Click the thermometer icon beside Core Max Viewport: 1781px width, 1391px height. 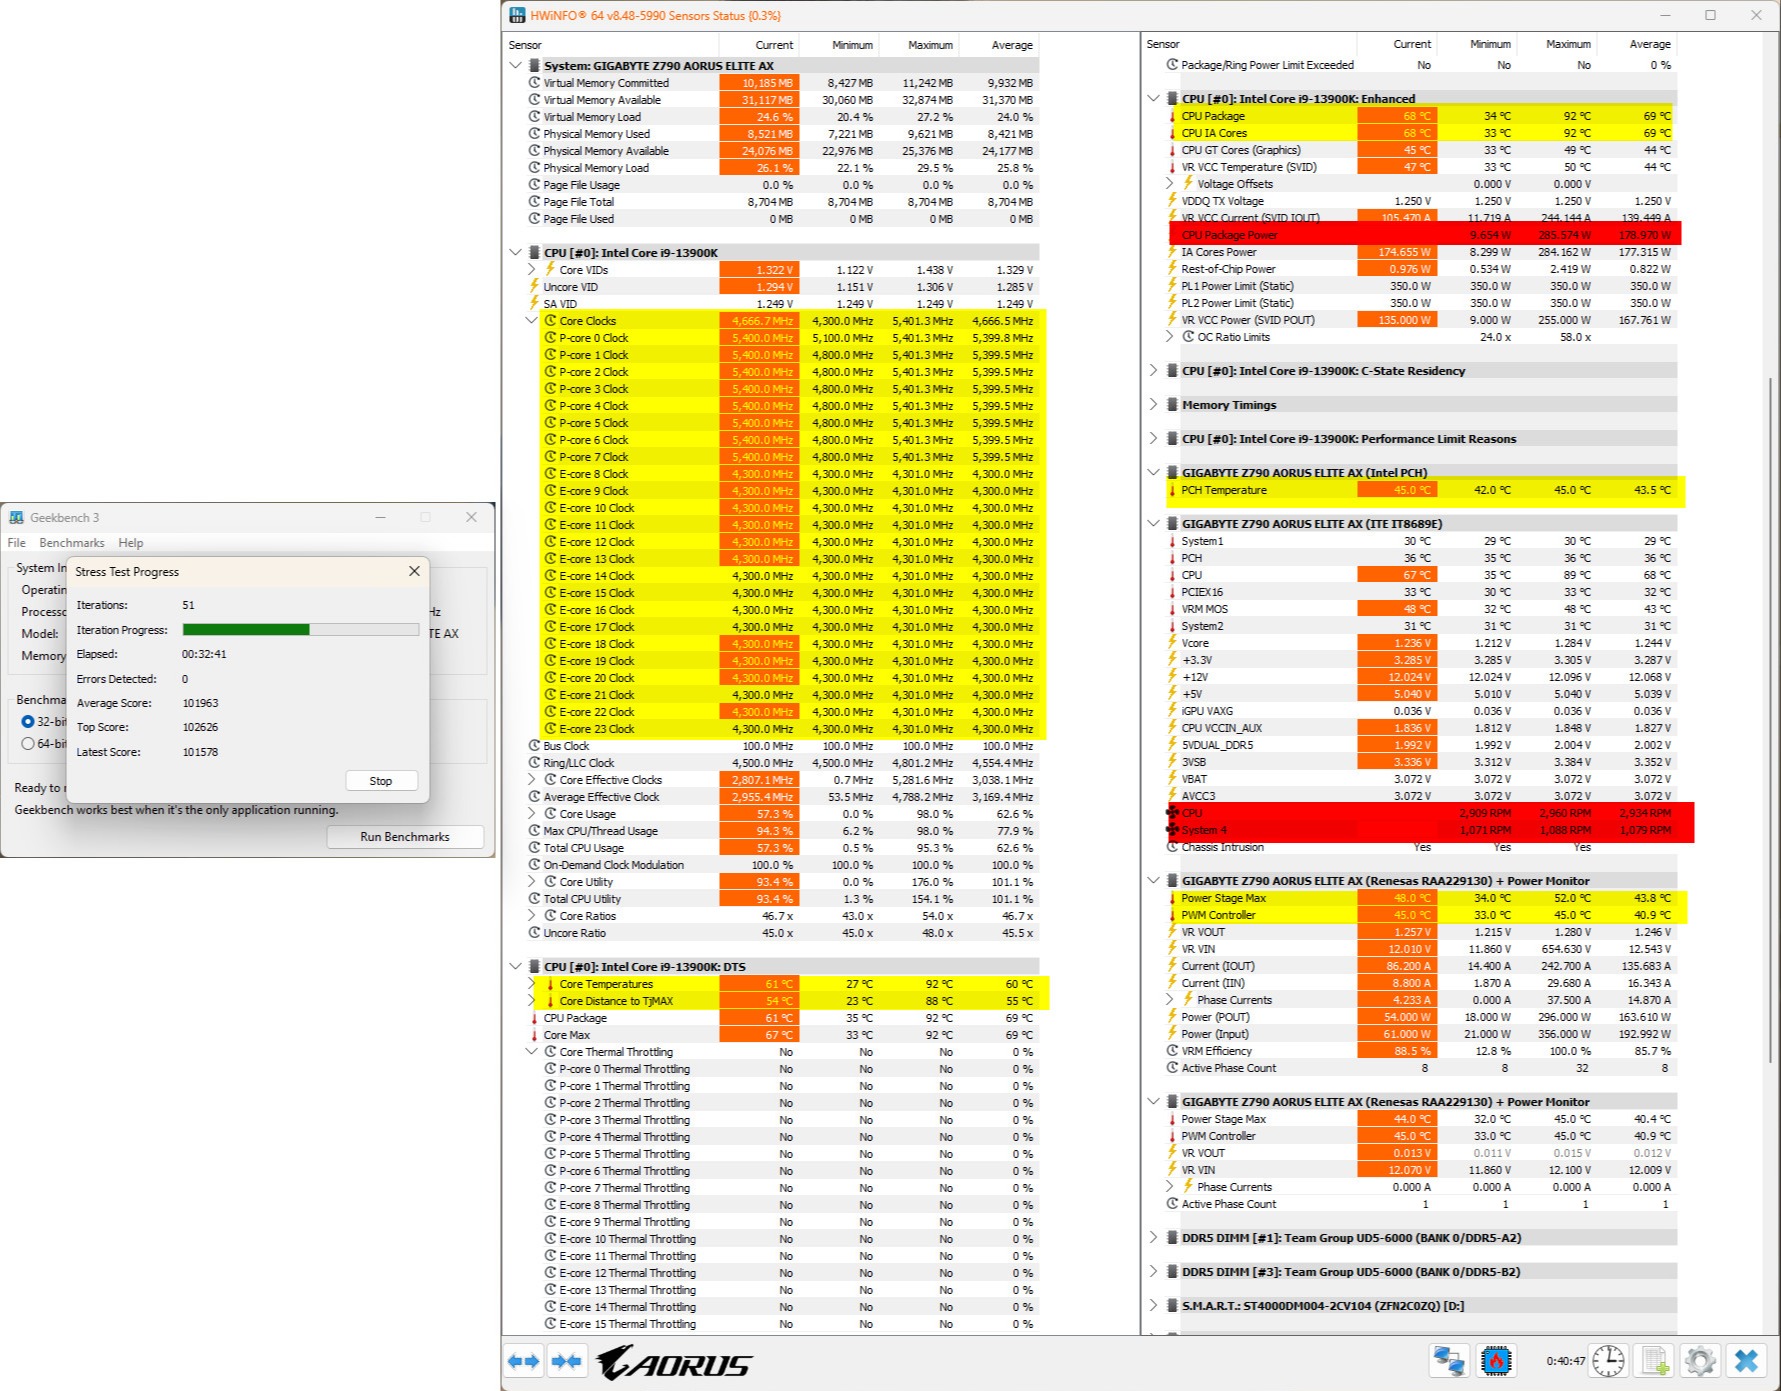coord(534,1035)
